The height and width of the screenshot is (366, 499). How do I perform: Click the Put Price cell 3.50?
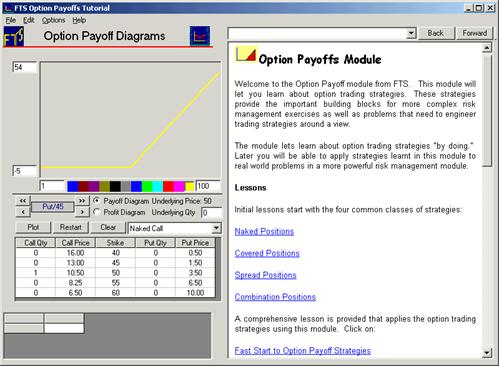click(195, 273)
